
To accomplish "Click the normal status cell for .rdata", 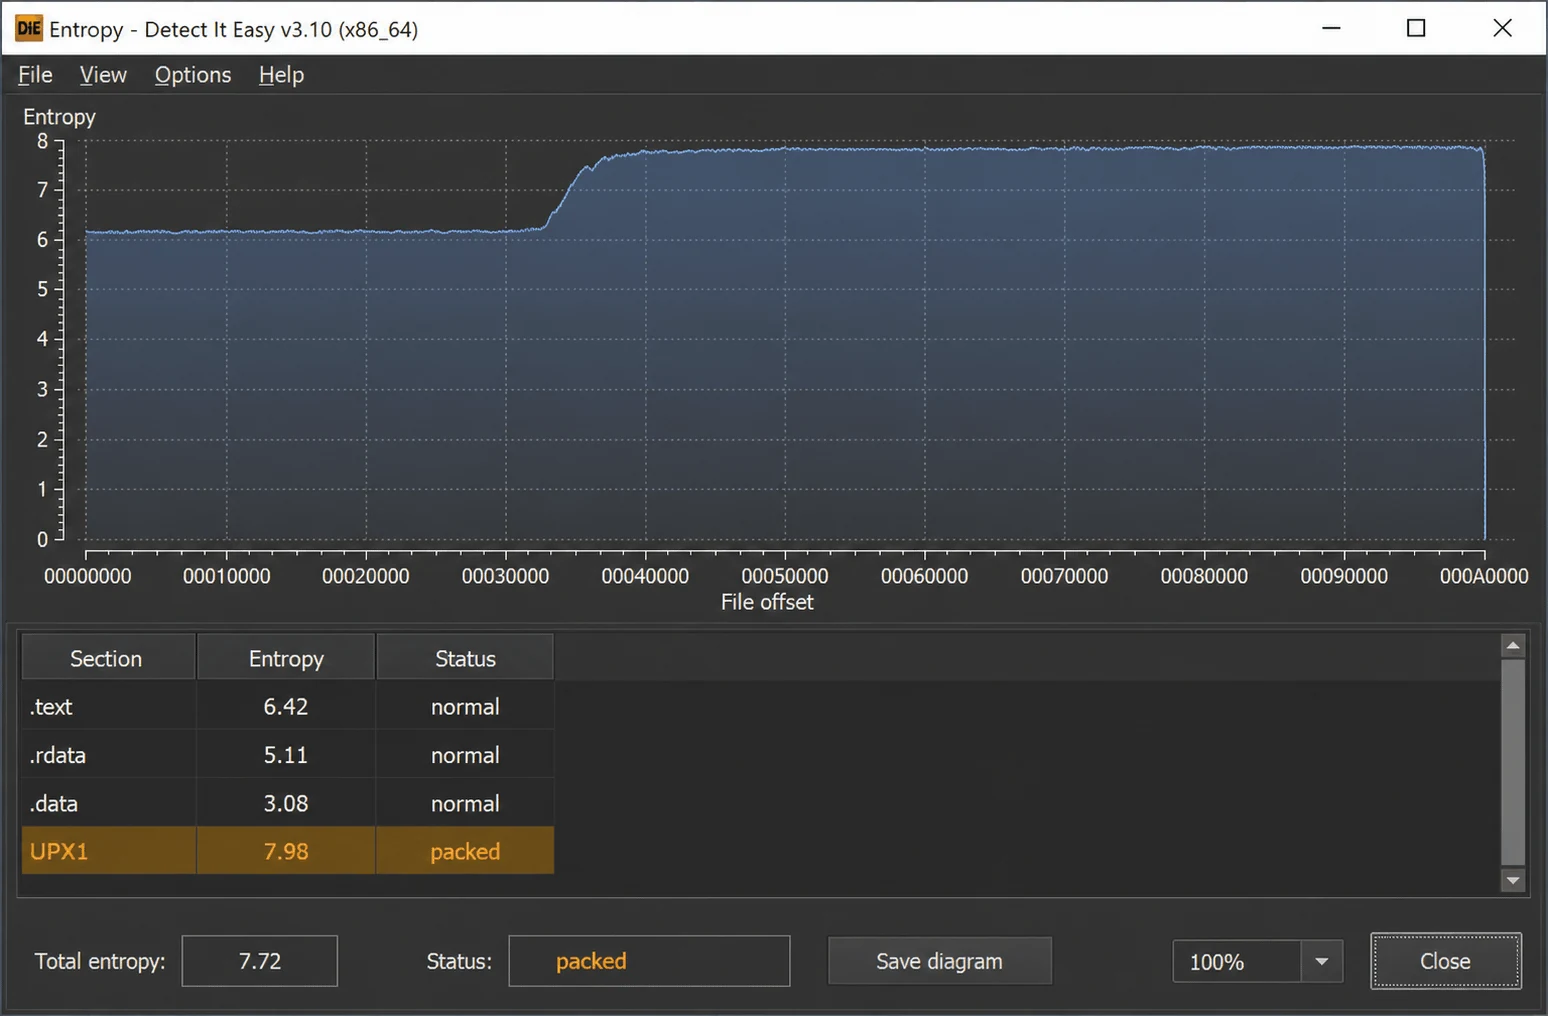I will (465, 755).
